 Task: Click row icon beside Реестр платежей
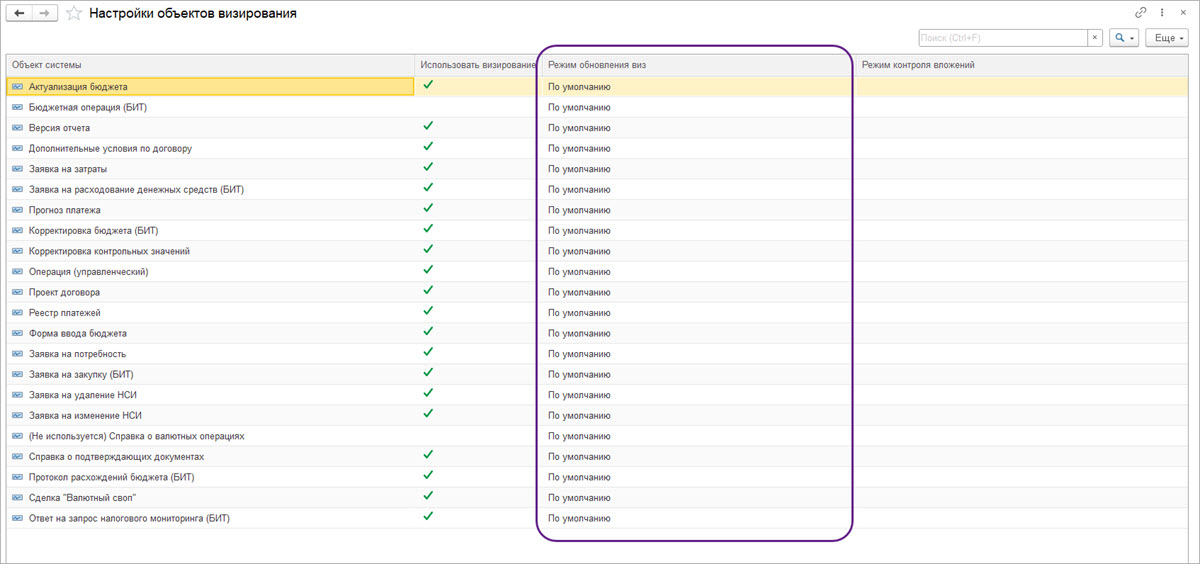coord(17,313)
